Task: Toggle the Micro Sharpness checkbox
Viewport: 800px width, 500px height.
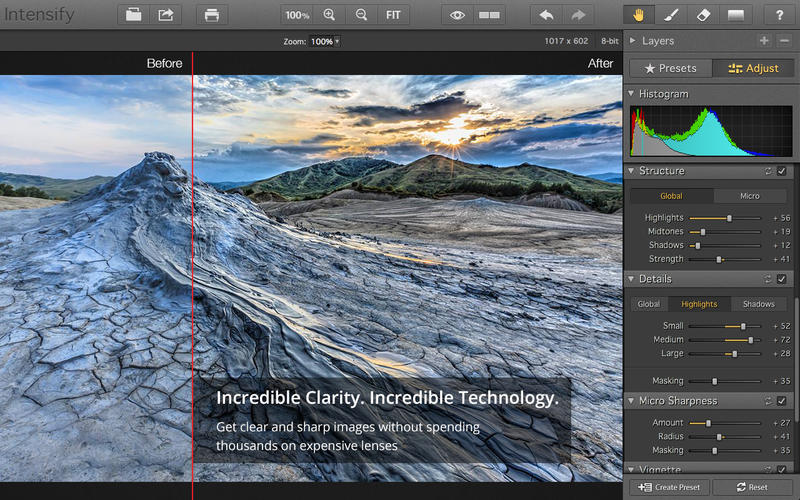Action: (x=782, y=401)
